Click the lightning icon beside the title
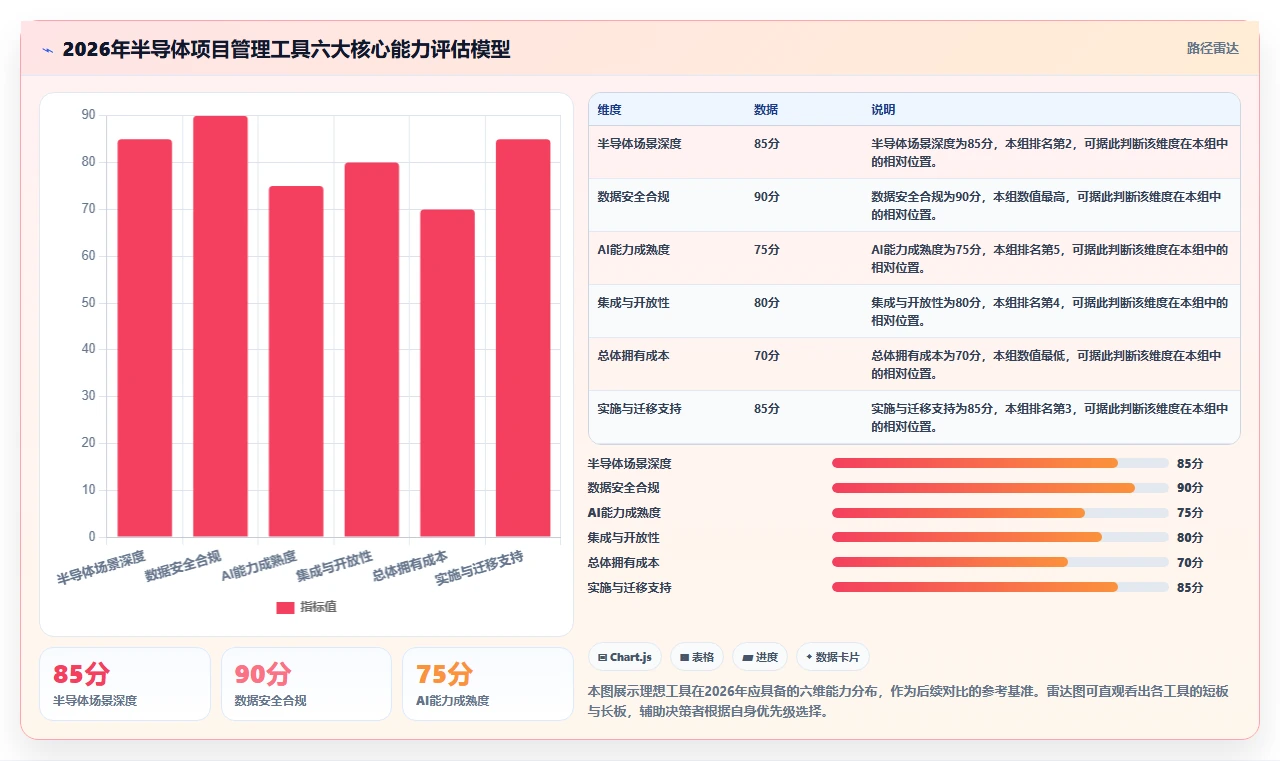The image size is (1280, 761). pos(47,49)
